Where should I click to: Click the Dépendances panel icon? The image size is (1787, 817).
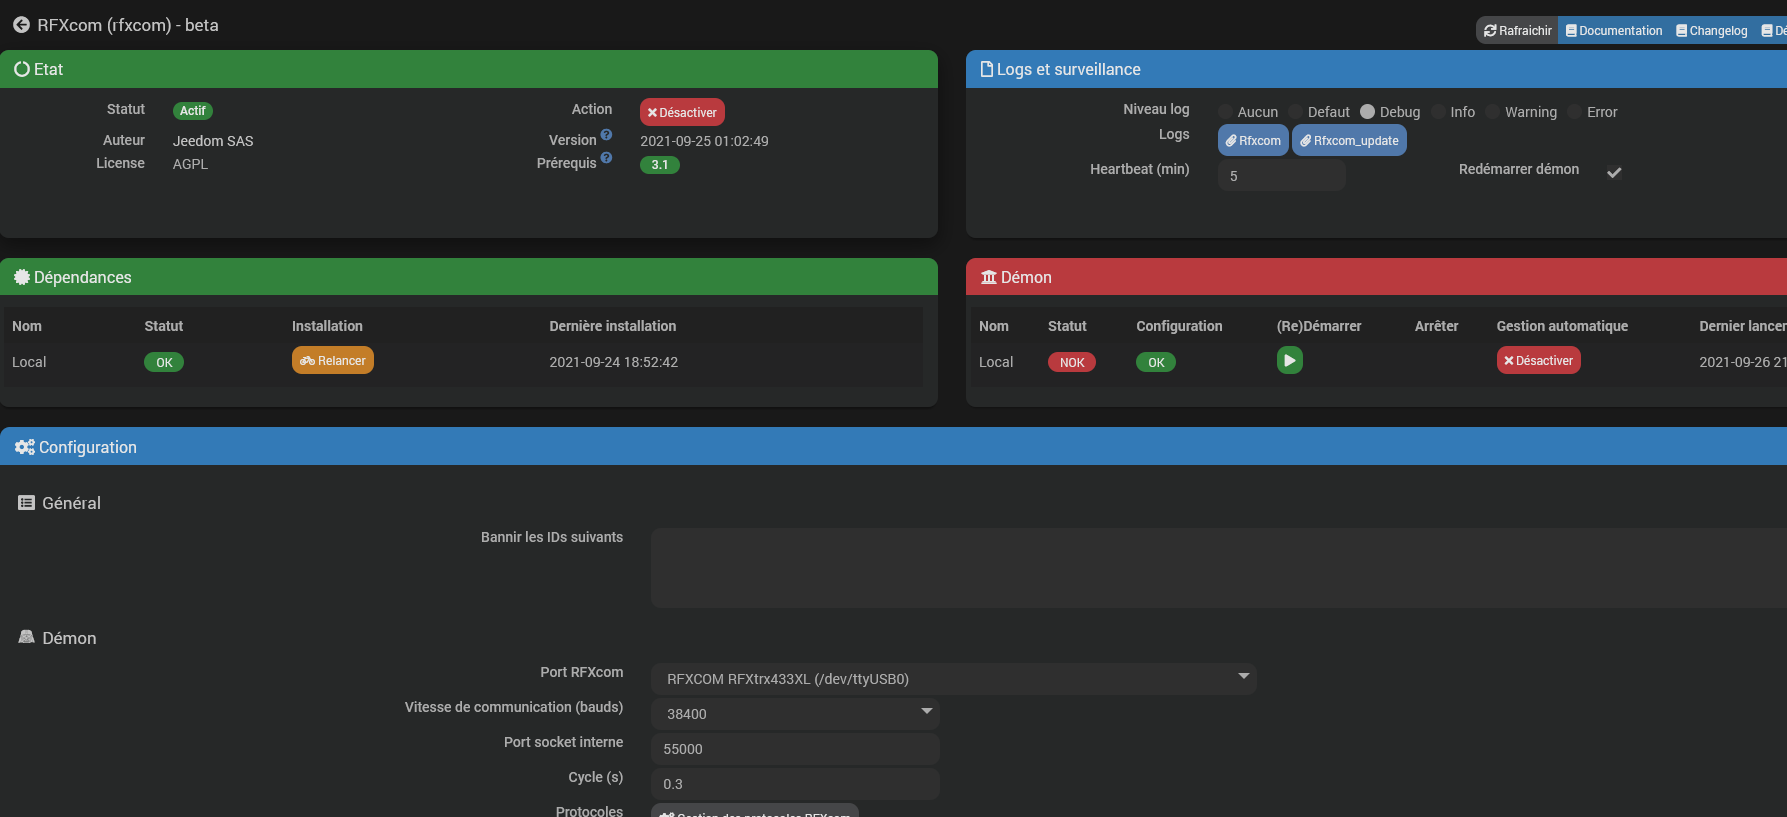[22, 277]
